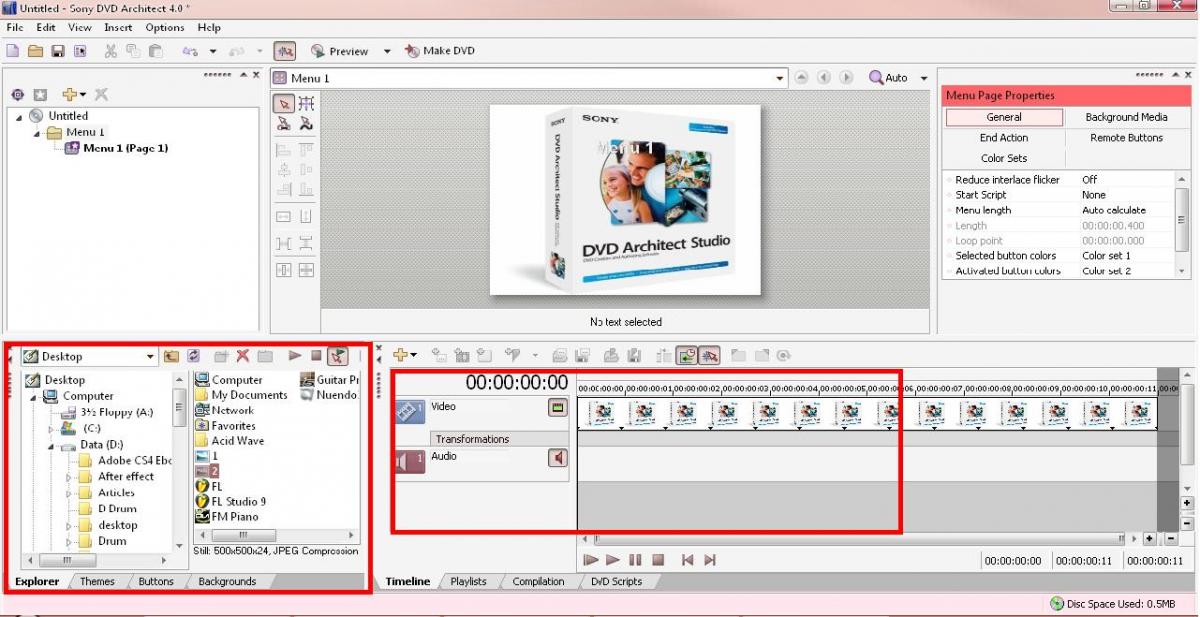Open the File menu
The image size is (1200, 617).
15,28
